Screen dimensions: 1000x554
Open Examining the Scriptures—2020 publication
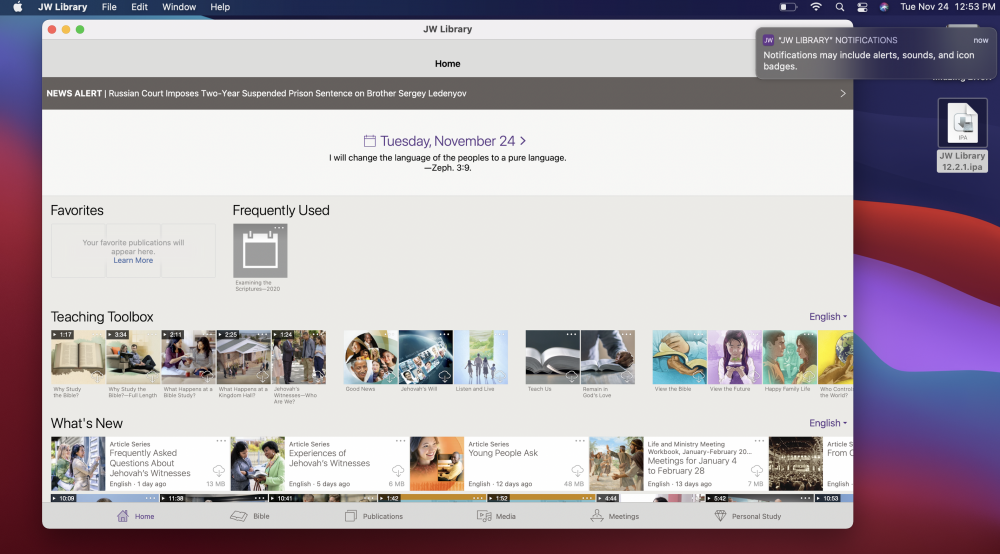tap(260, 251)
